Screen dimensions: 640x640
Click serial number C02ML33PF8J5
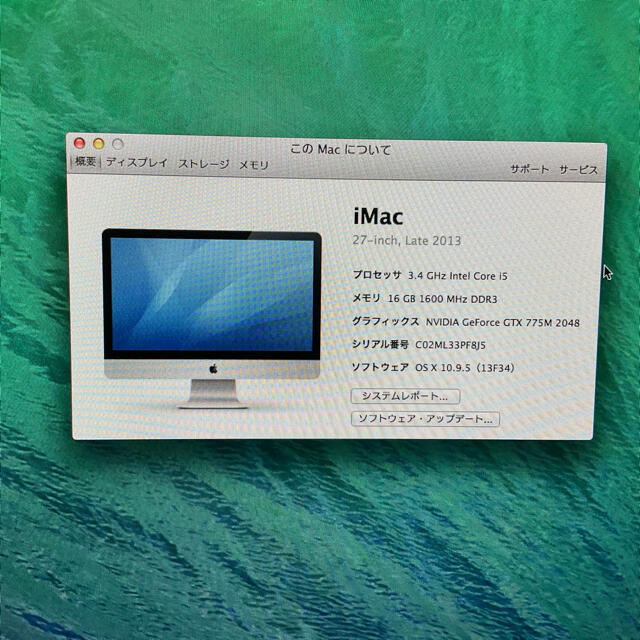click(x=450, y=345)
